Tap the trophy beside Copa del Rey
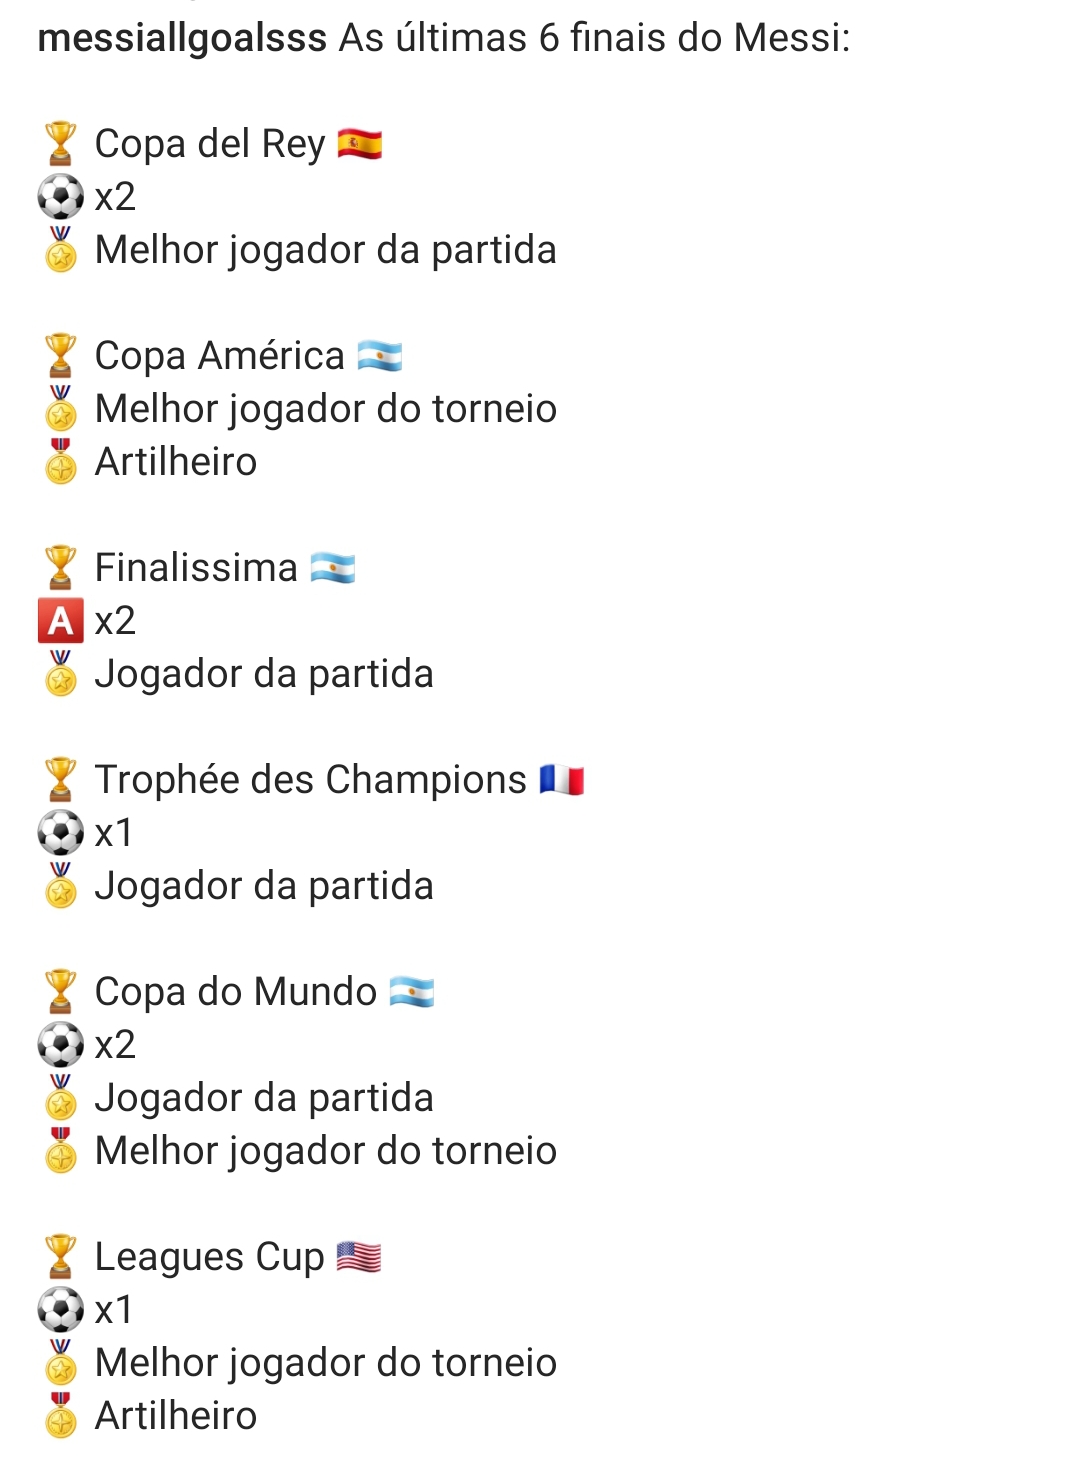1079x1471 pixels. (60, 144)
